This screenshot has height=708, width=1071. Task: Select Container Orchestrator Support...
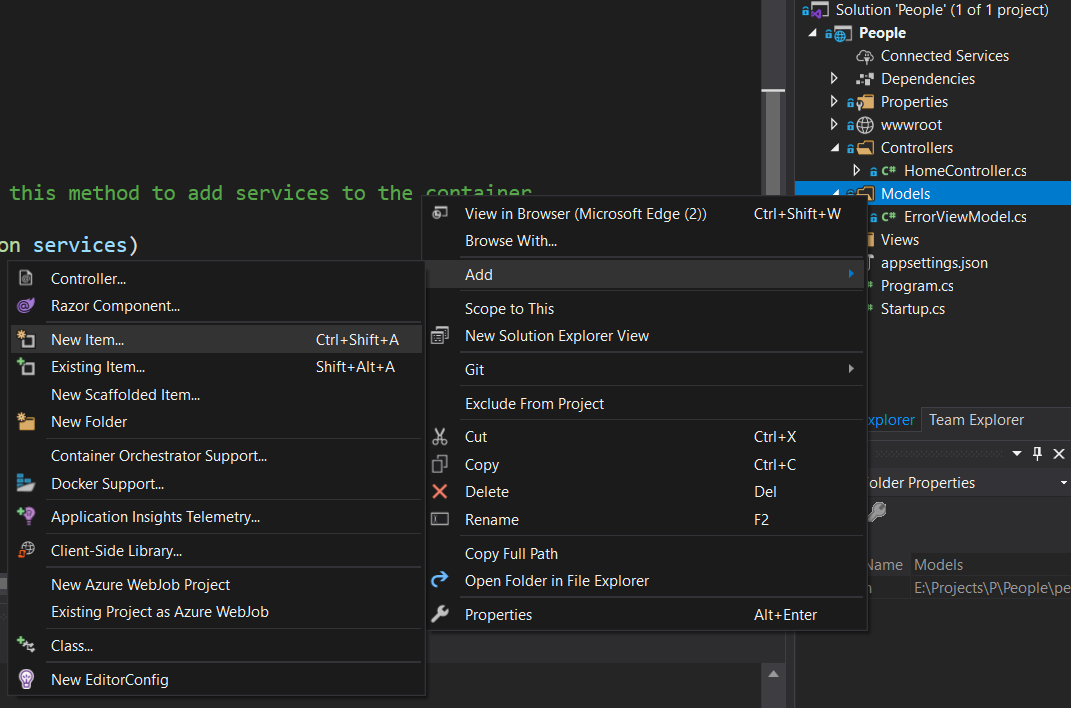coord(217,455)
